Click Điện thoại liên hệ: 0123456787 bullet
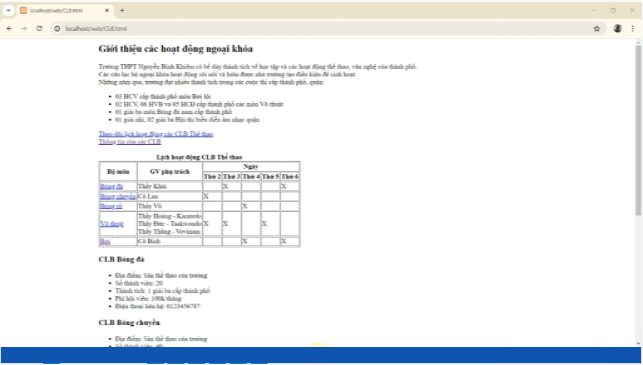The image size is (643, 365). 157,306
